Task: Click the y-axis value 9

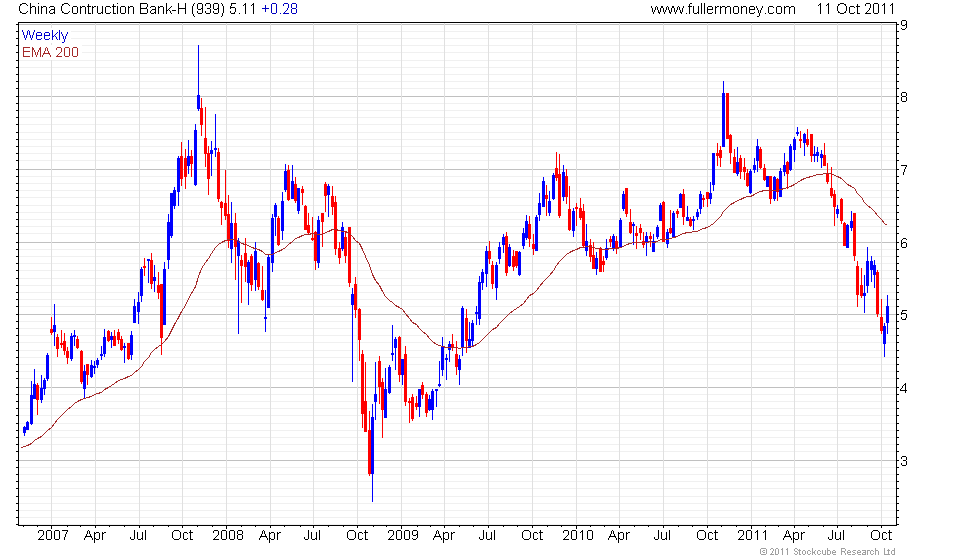Action: point(904,25)
